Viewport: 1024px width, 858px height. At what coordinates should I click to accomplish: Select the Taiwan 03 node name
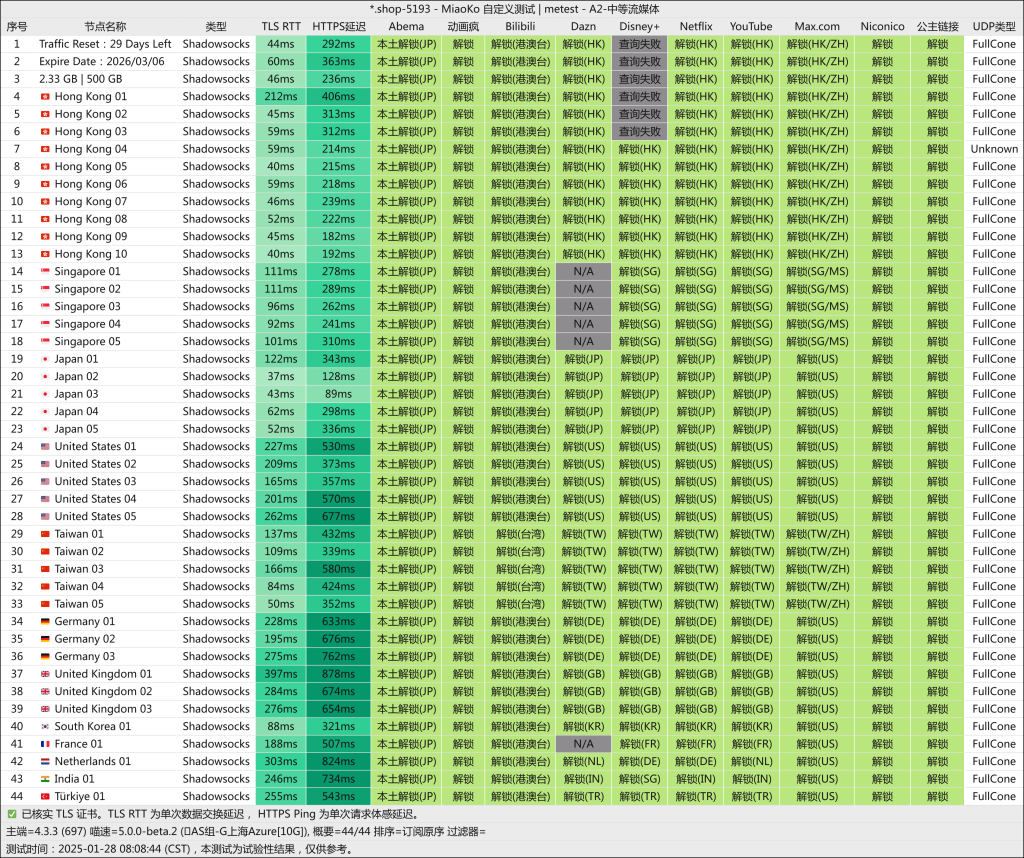coord(79,569)
